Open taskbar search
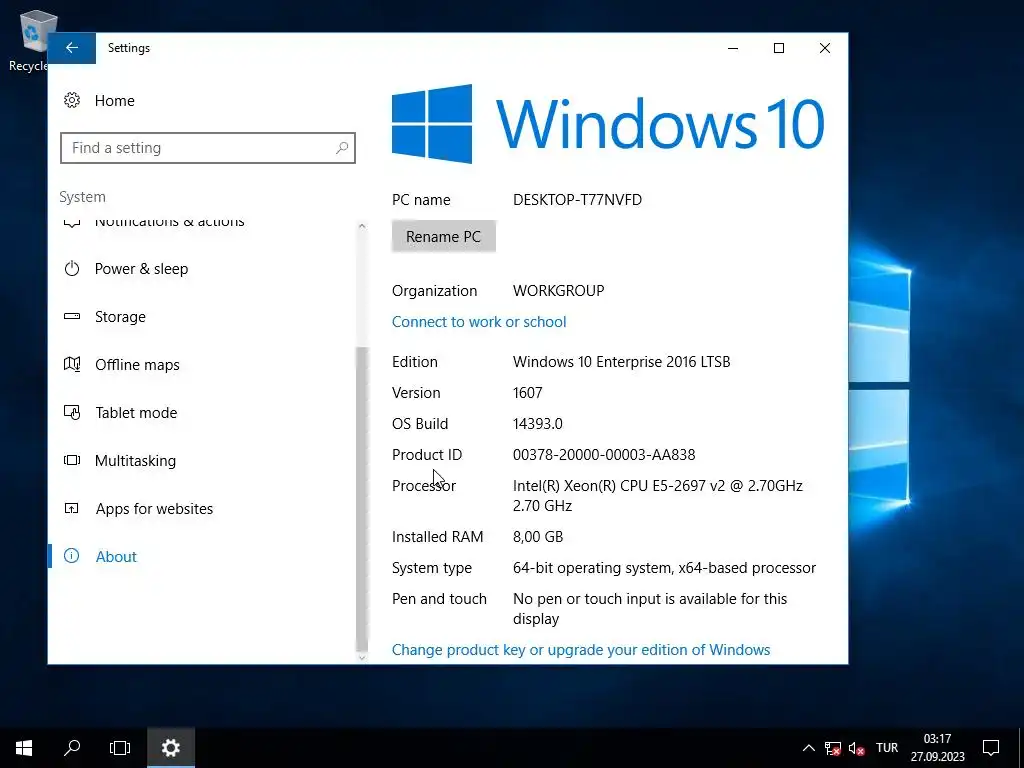The height and width of the screenshot is (768, 1024). tap(72, 748)
